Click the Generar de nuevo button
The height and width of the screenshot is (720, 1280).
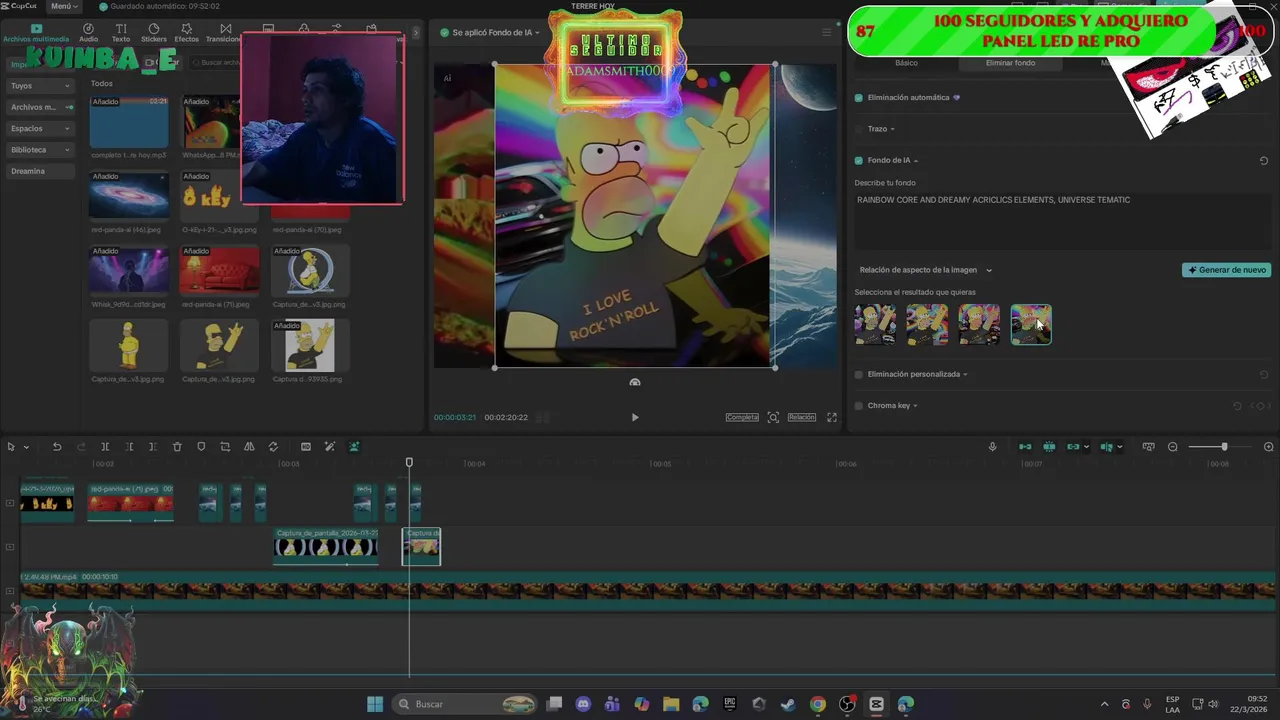click(1227, 270)
